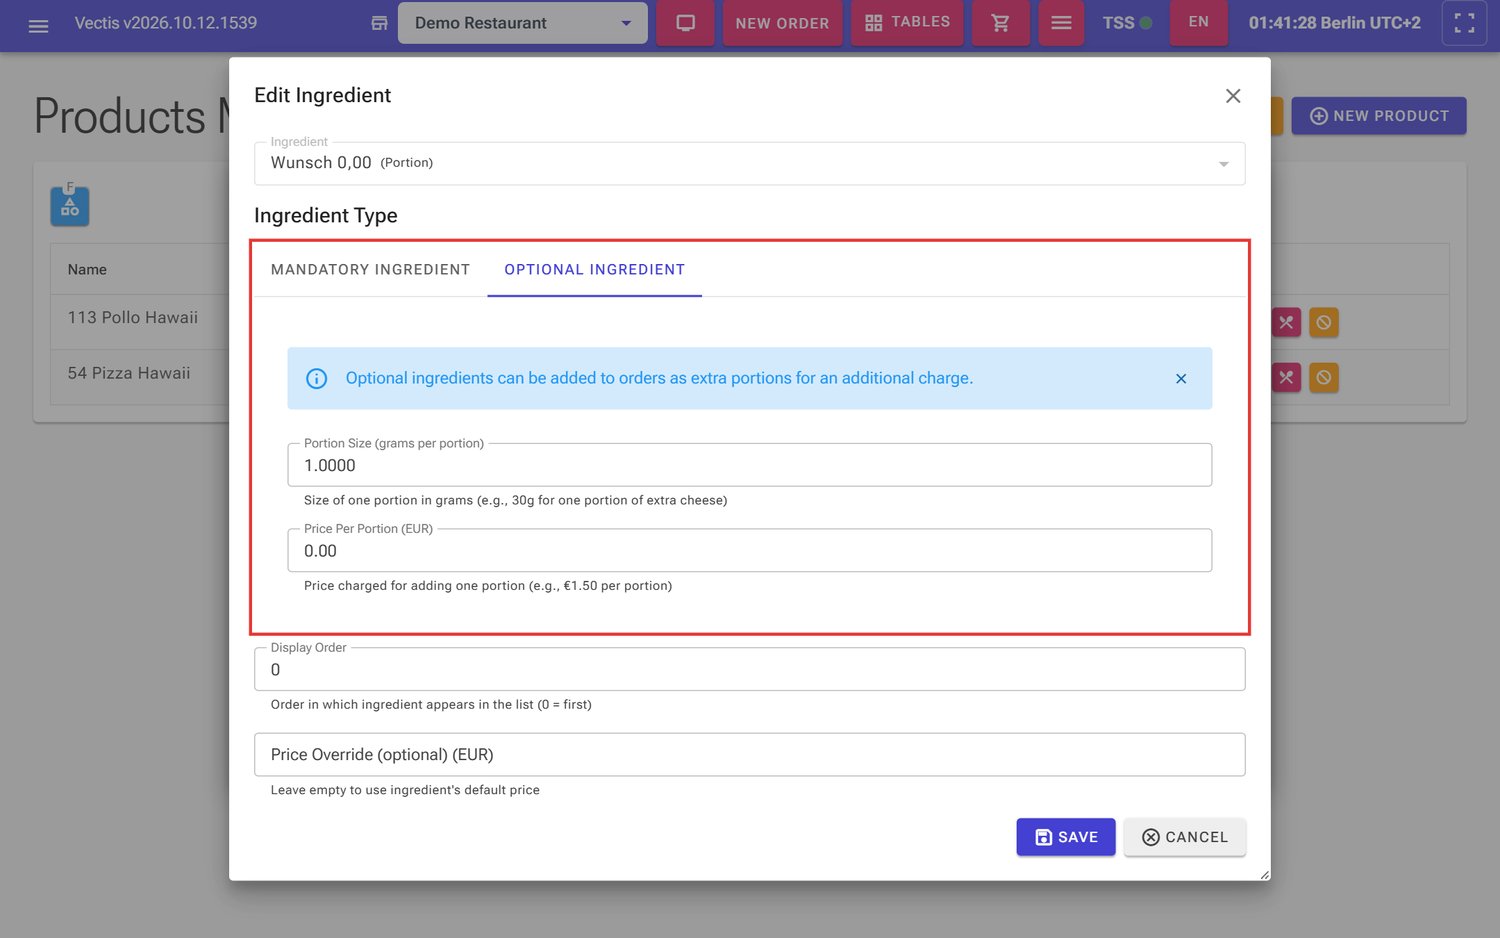Click the Price Override input field
The width and height of the screenshot is (1500, 938).
[750, 755]
